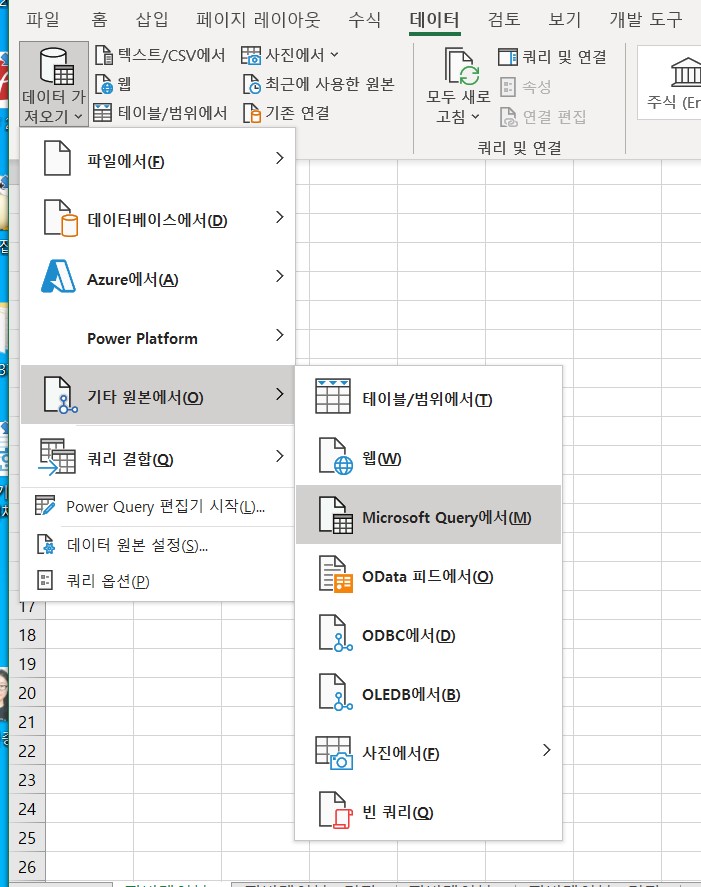
Task: Switch to the 홈 tab
Action: tap(99, 20)
